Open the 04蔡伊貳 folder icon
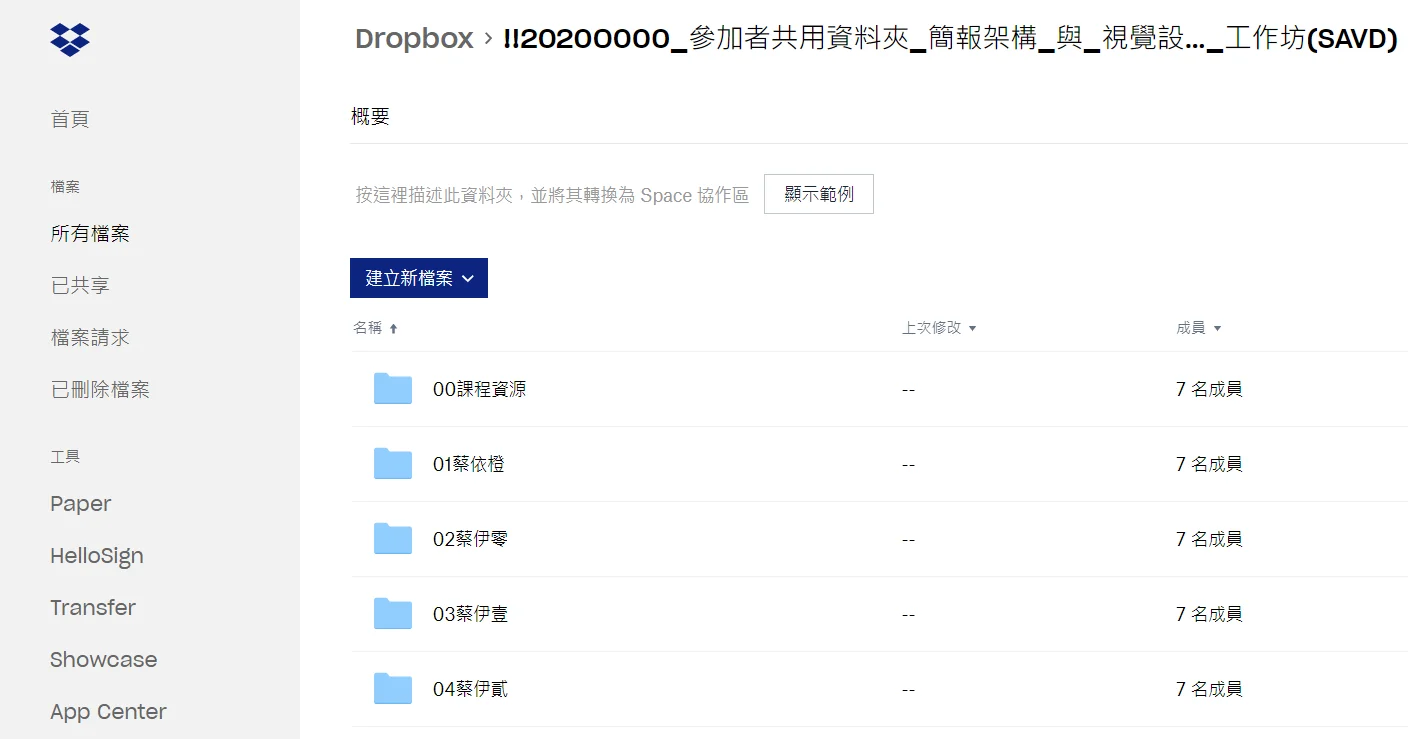This screenshot has height=739, width=1408. [393, 689]
